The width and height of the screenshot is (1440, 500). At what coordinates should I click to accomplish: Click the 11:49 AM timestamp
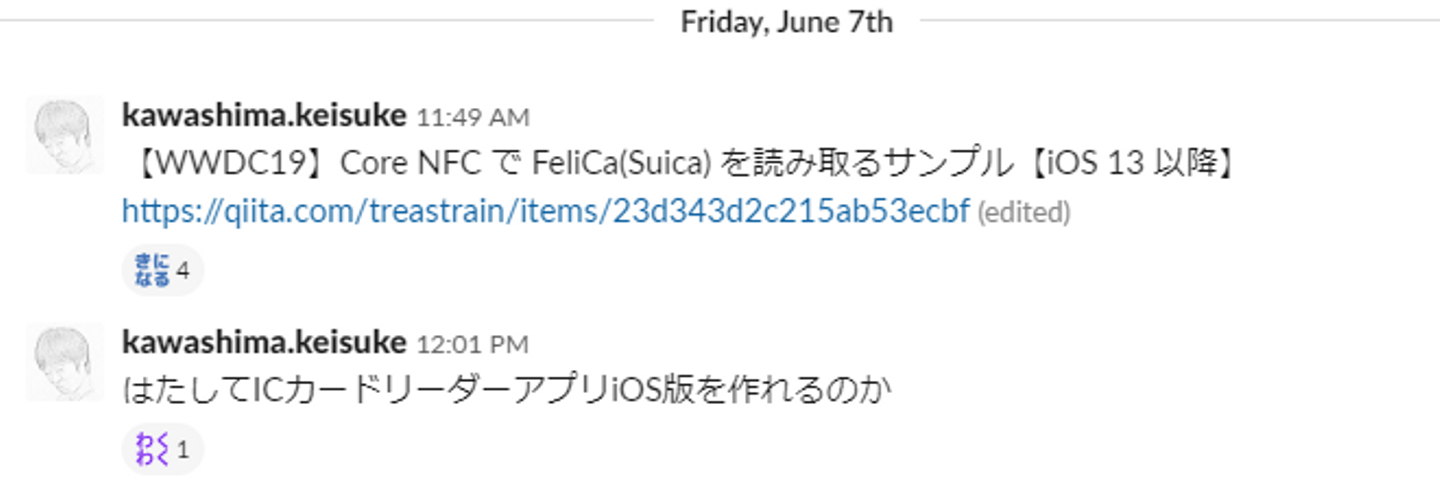[x=472, y=118]
